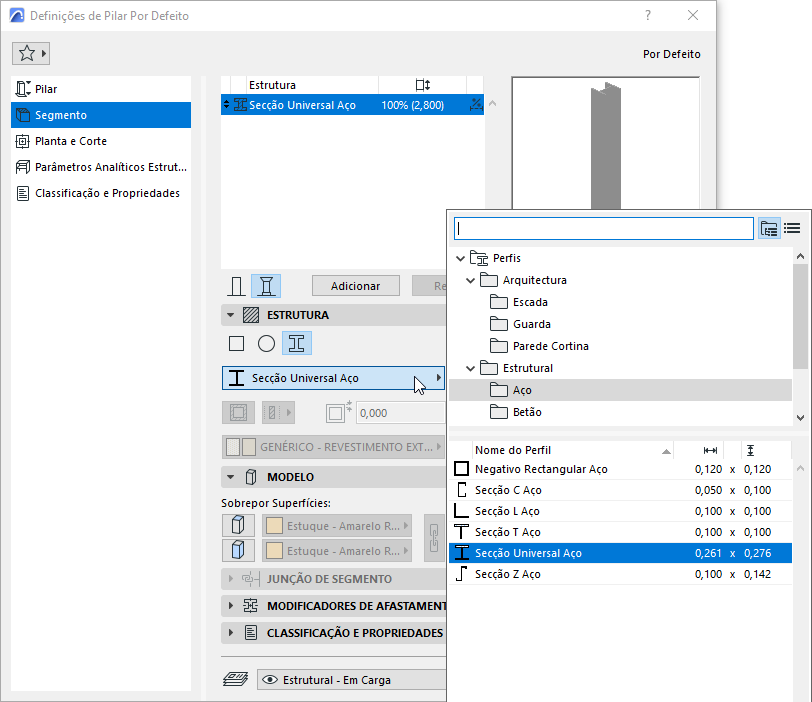This screenshot has height=702, width=812.
Task: Click the dialog help question mark
Action: pos(648,16)
